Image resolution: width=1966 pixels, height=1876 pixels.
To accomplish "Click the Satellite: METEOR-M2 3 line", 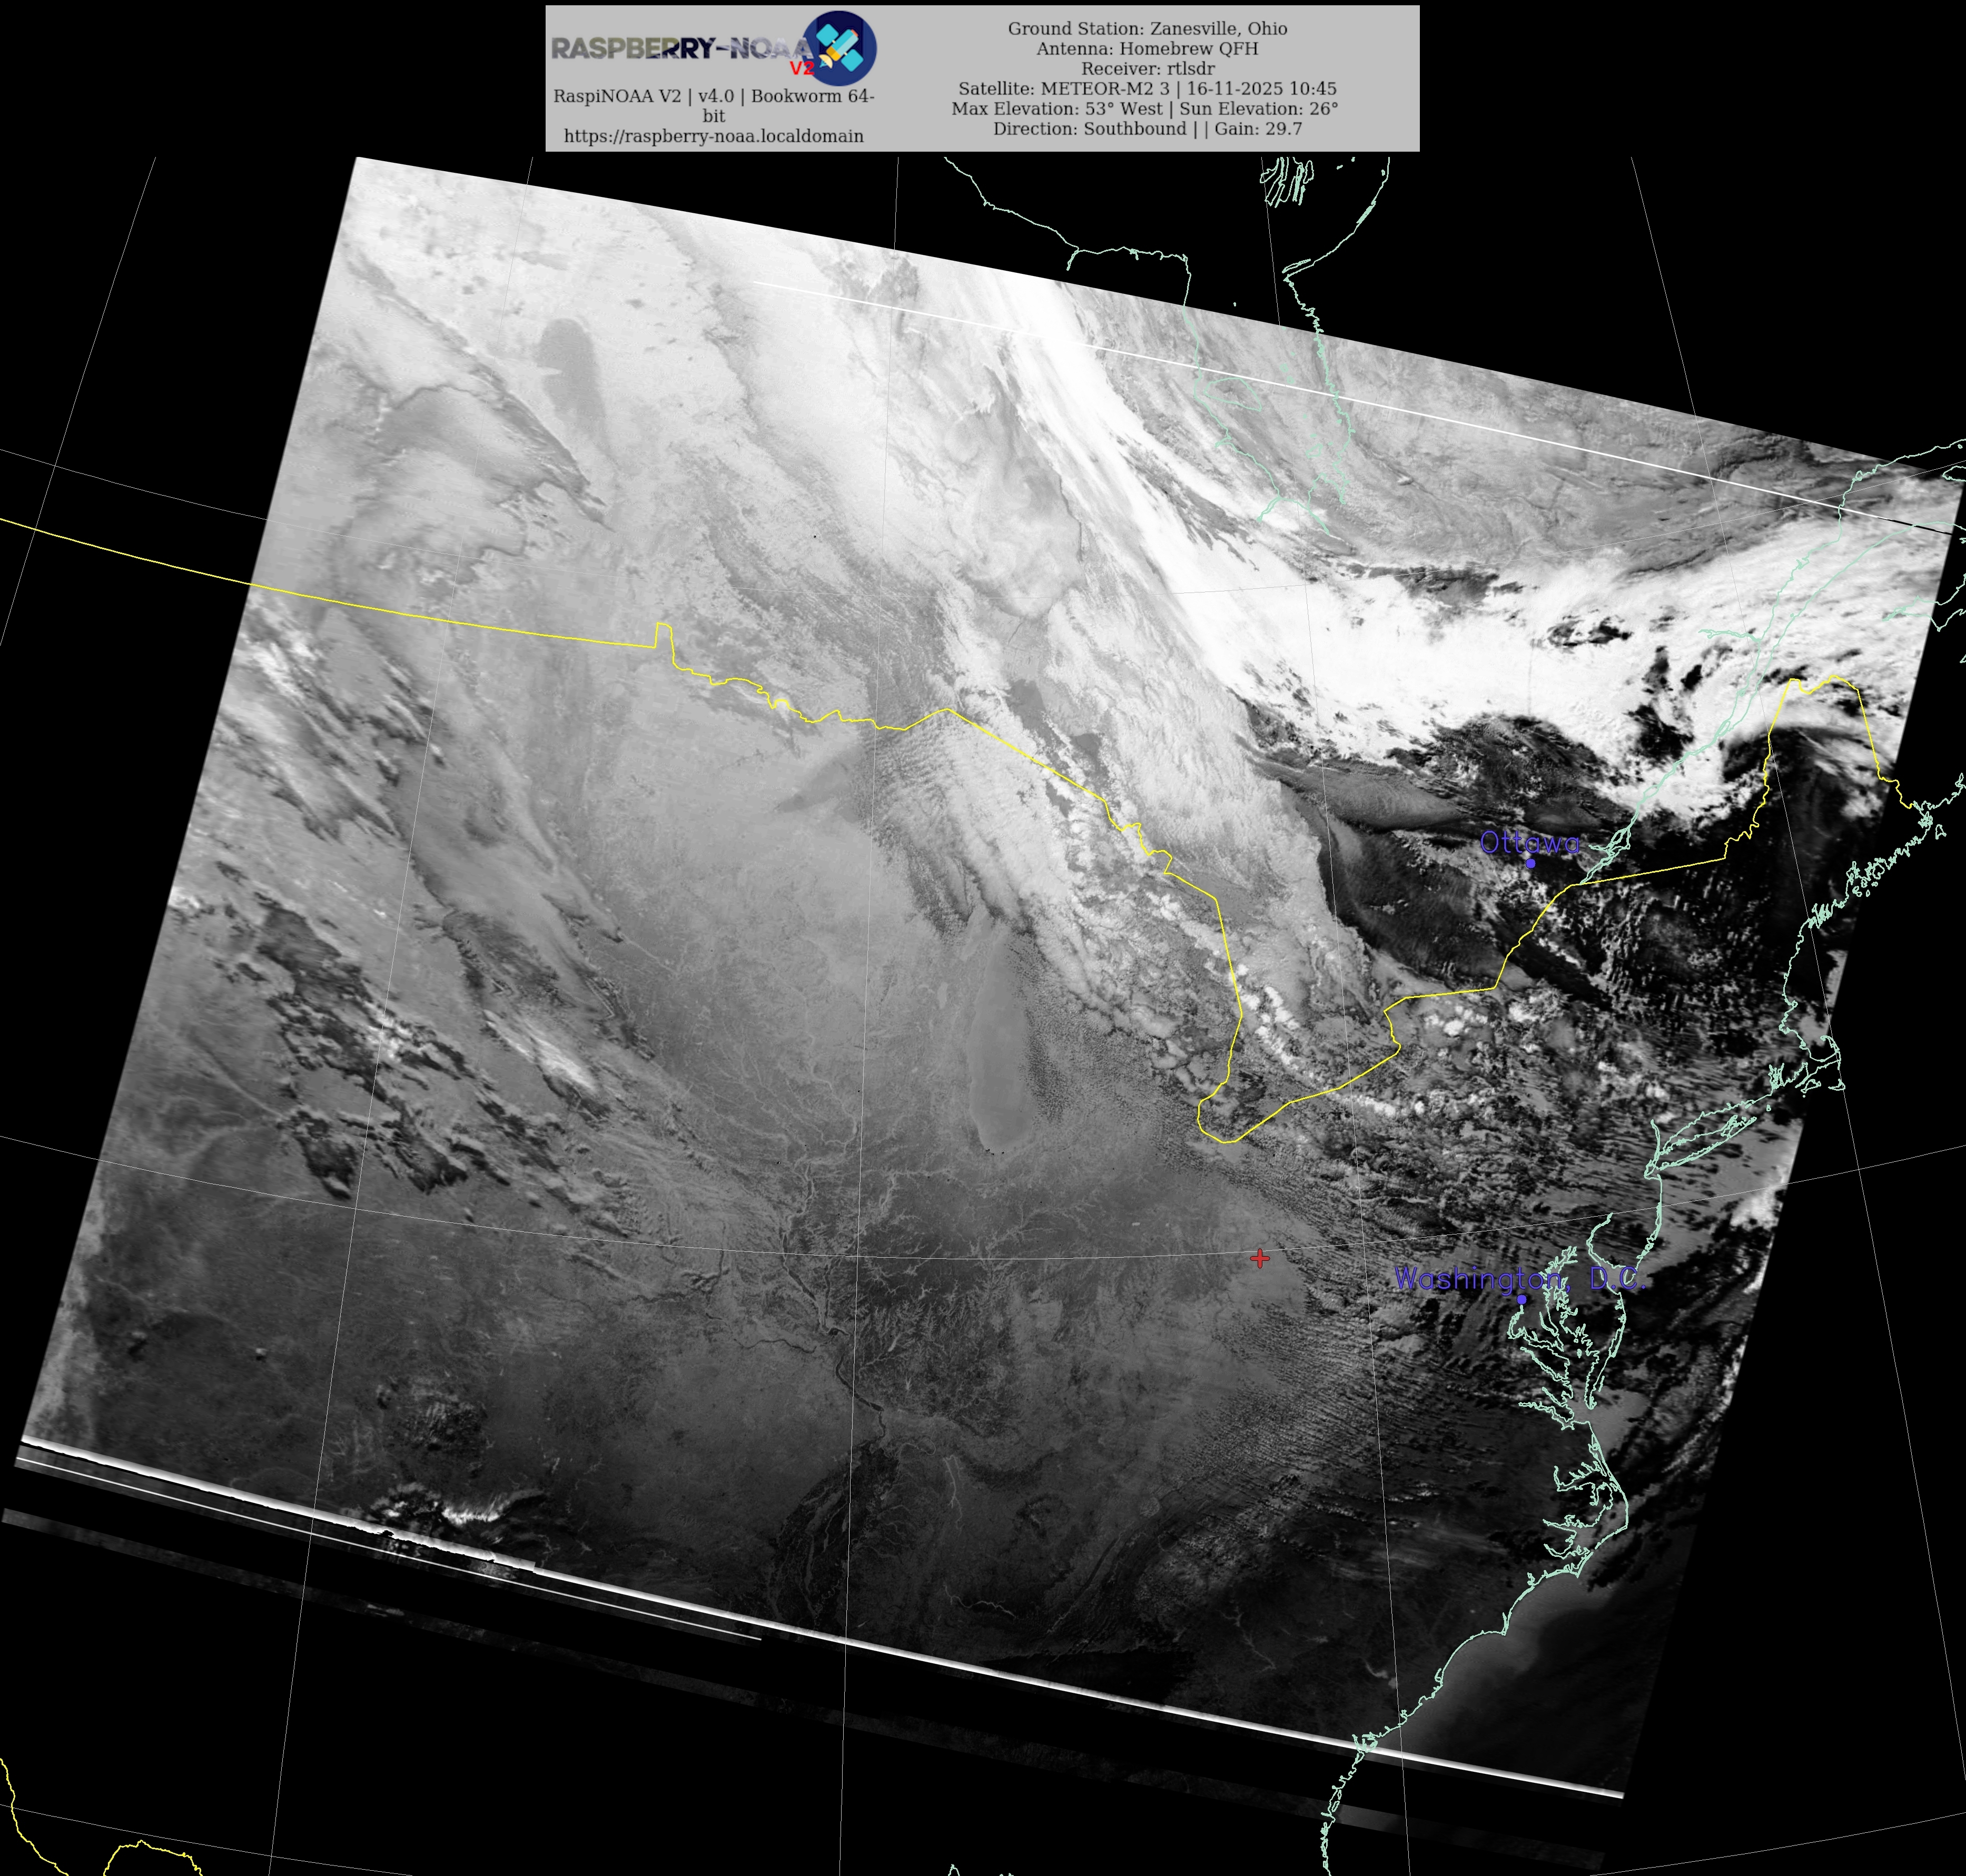I will (x=1147, y=89).
